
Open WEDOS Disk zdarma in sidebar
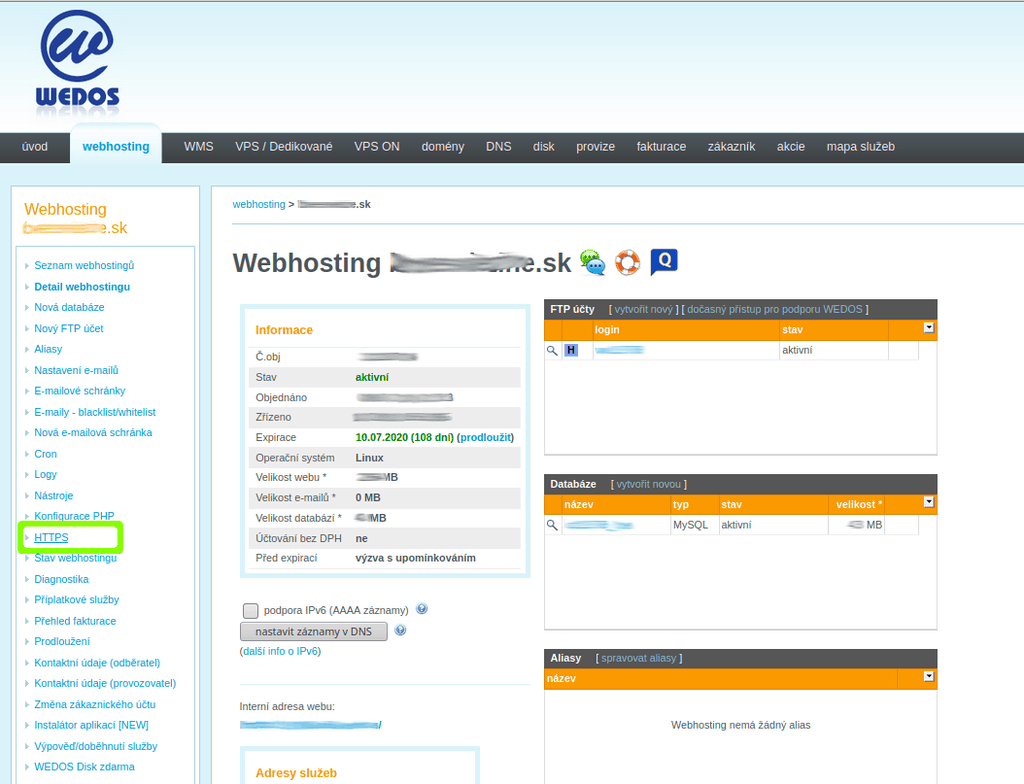[84, 767]
